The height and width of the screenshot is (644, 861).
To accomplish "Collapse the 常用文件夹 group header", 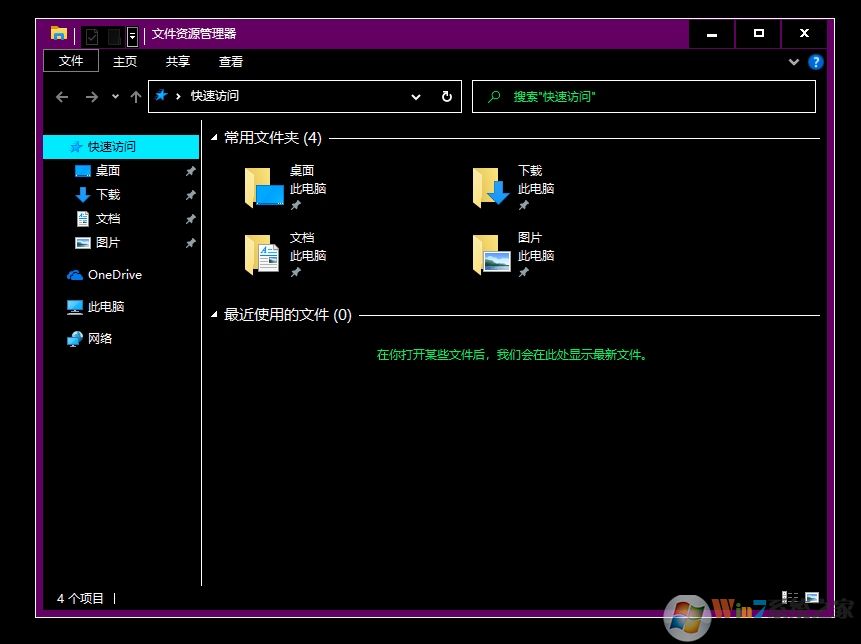I will pyautogui.click(x=214, y=138).
